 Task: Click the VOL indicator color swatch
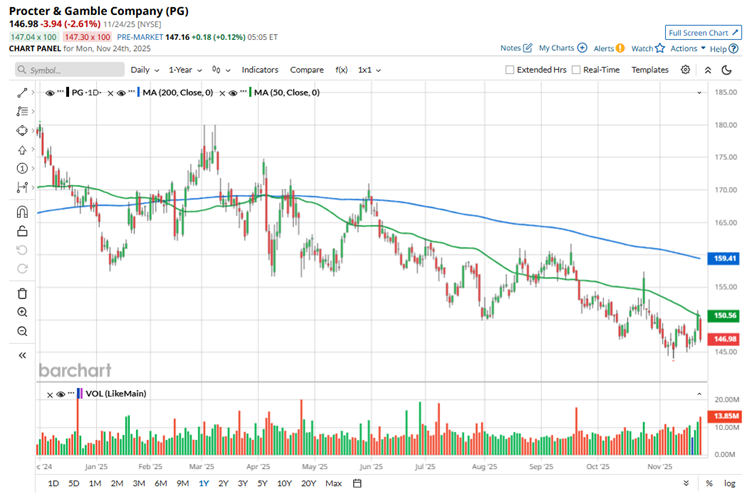click(x=80, y=394)
